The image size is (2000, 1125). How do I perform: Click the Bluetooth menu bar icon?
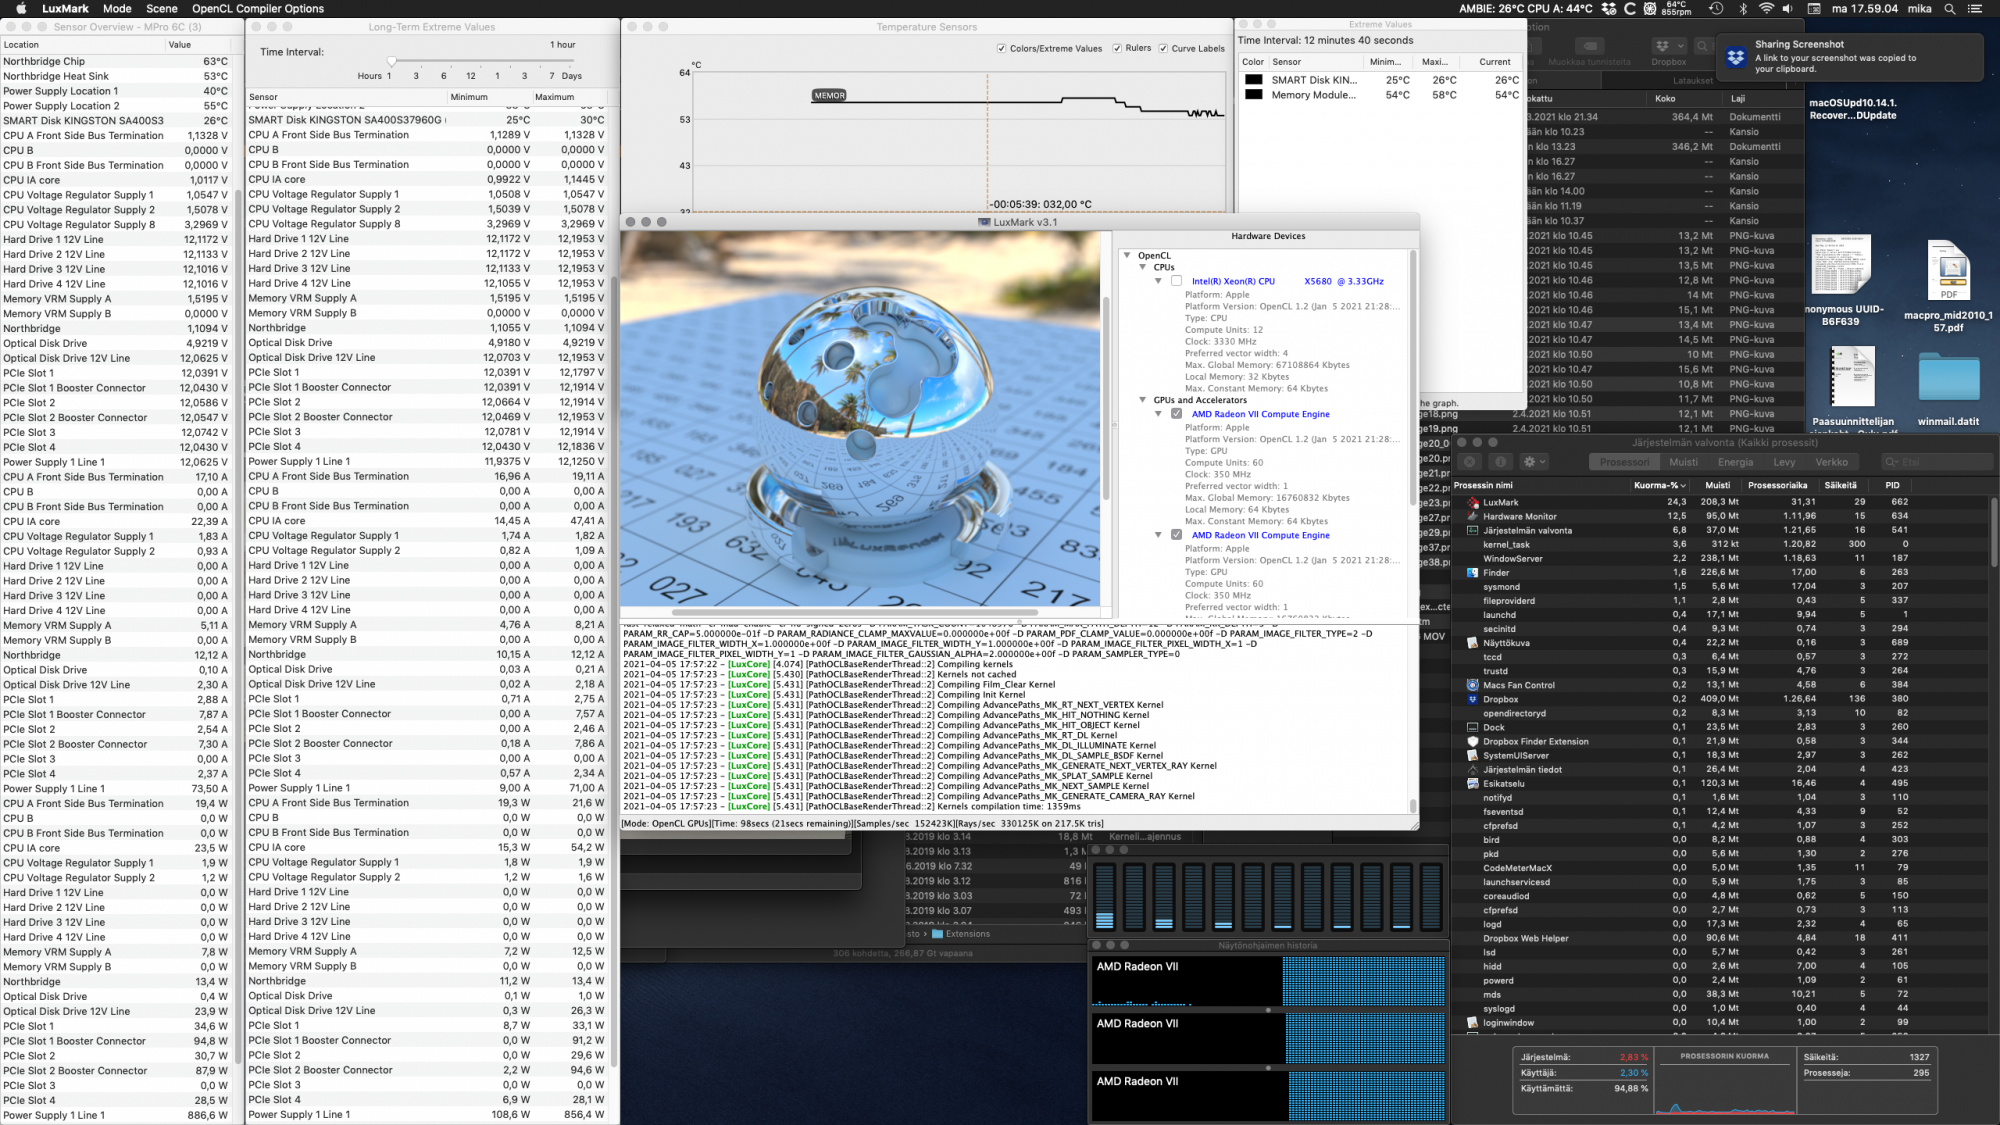[1743, 8]
